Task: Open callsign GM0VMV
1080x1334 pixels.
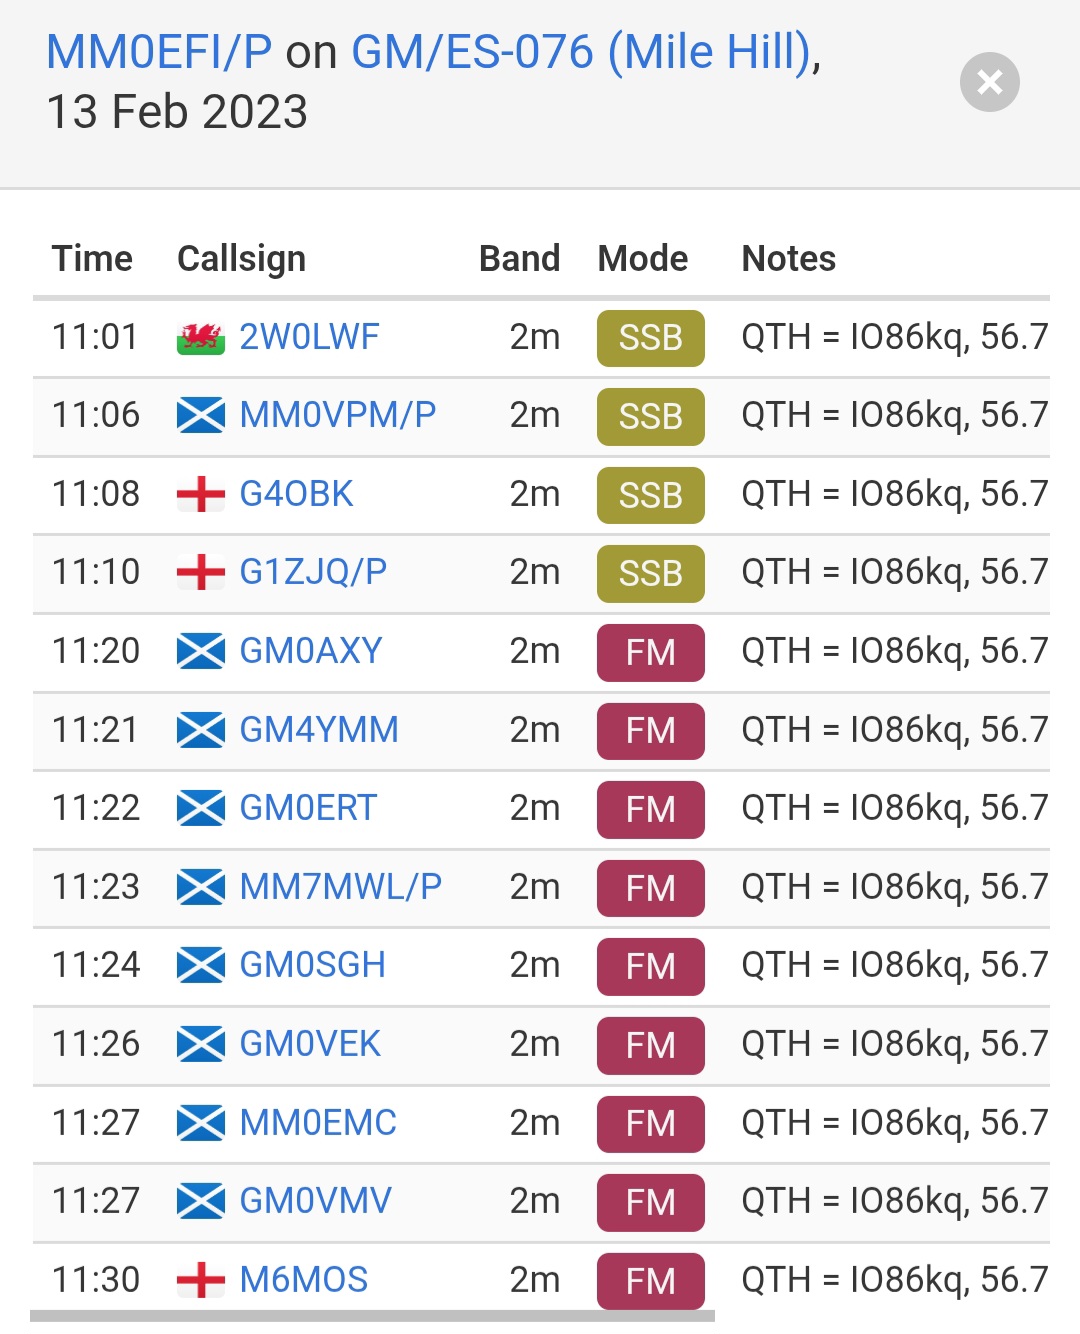Action: coord(316,1201)
